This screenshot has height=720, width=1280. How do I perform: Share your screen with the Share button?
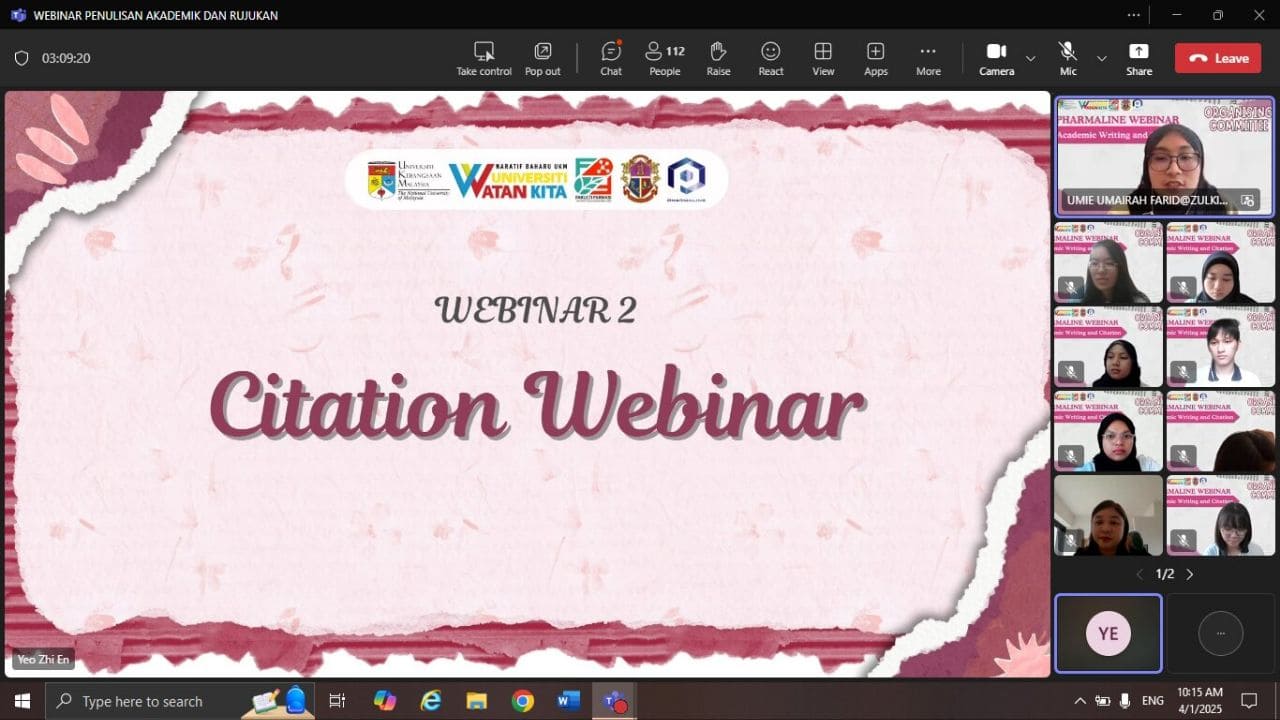point(1139,58)
